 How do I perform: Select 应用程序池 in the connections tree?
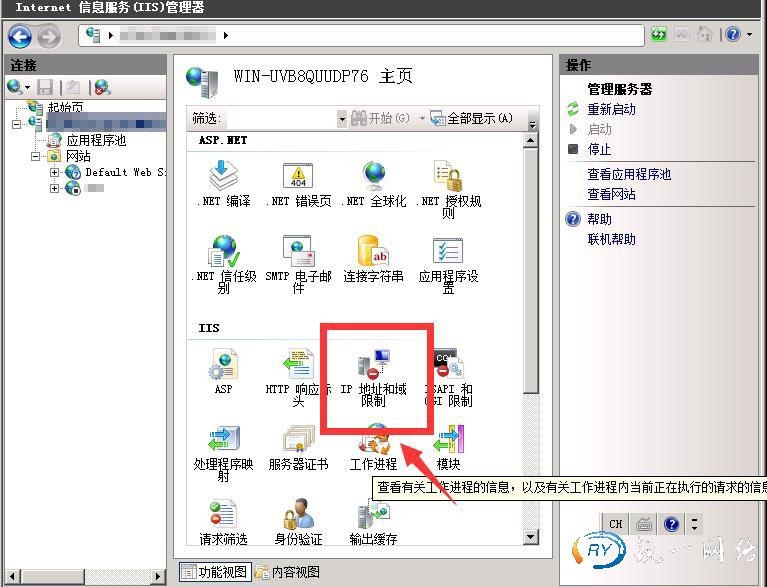[95, 141]
